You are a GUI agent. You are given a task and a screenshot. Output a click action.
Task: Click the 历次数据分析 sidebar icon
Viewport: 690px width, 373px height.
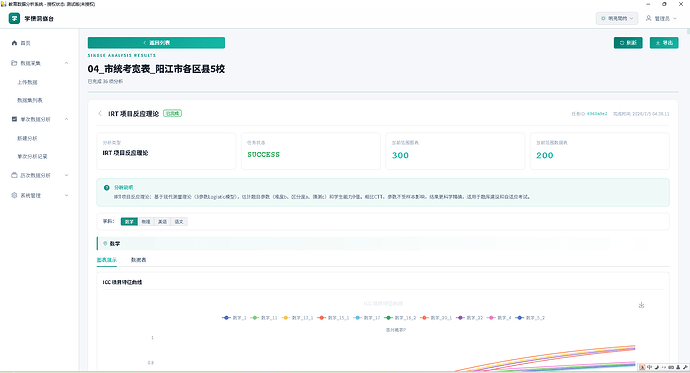click(x=14, y=175)
